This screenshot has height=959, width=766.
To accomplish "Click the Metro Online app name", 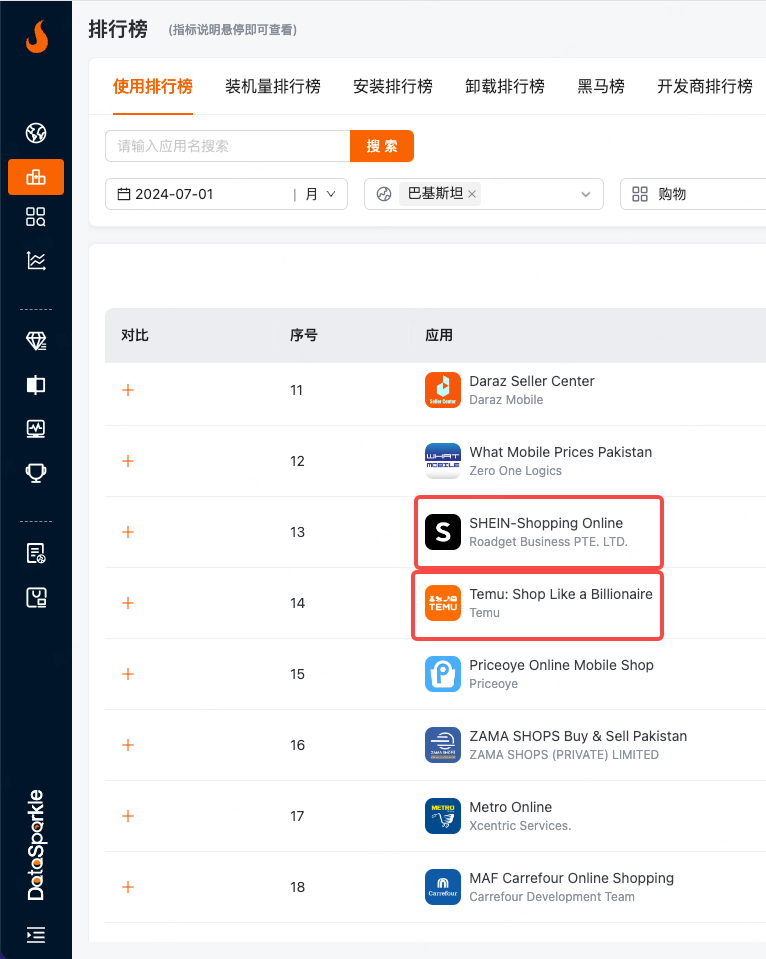I will [x=510, y=807].
